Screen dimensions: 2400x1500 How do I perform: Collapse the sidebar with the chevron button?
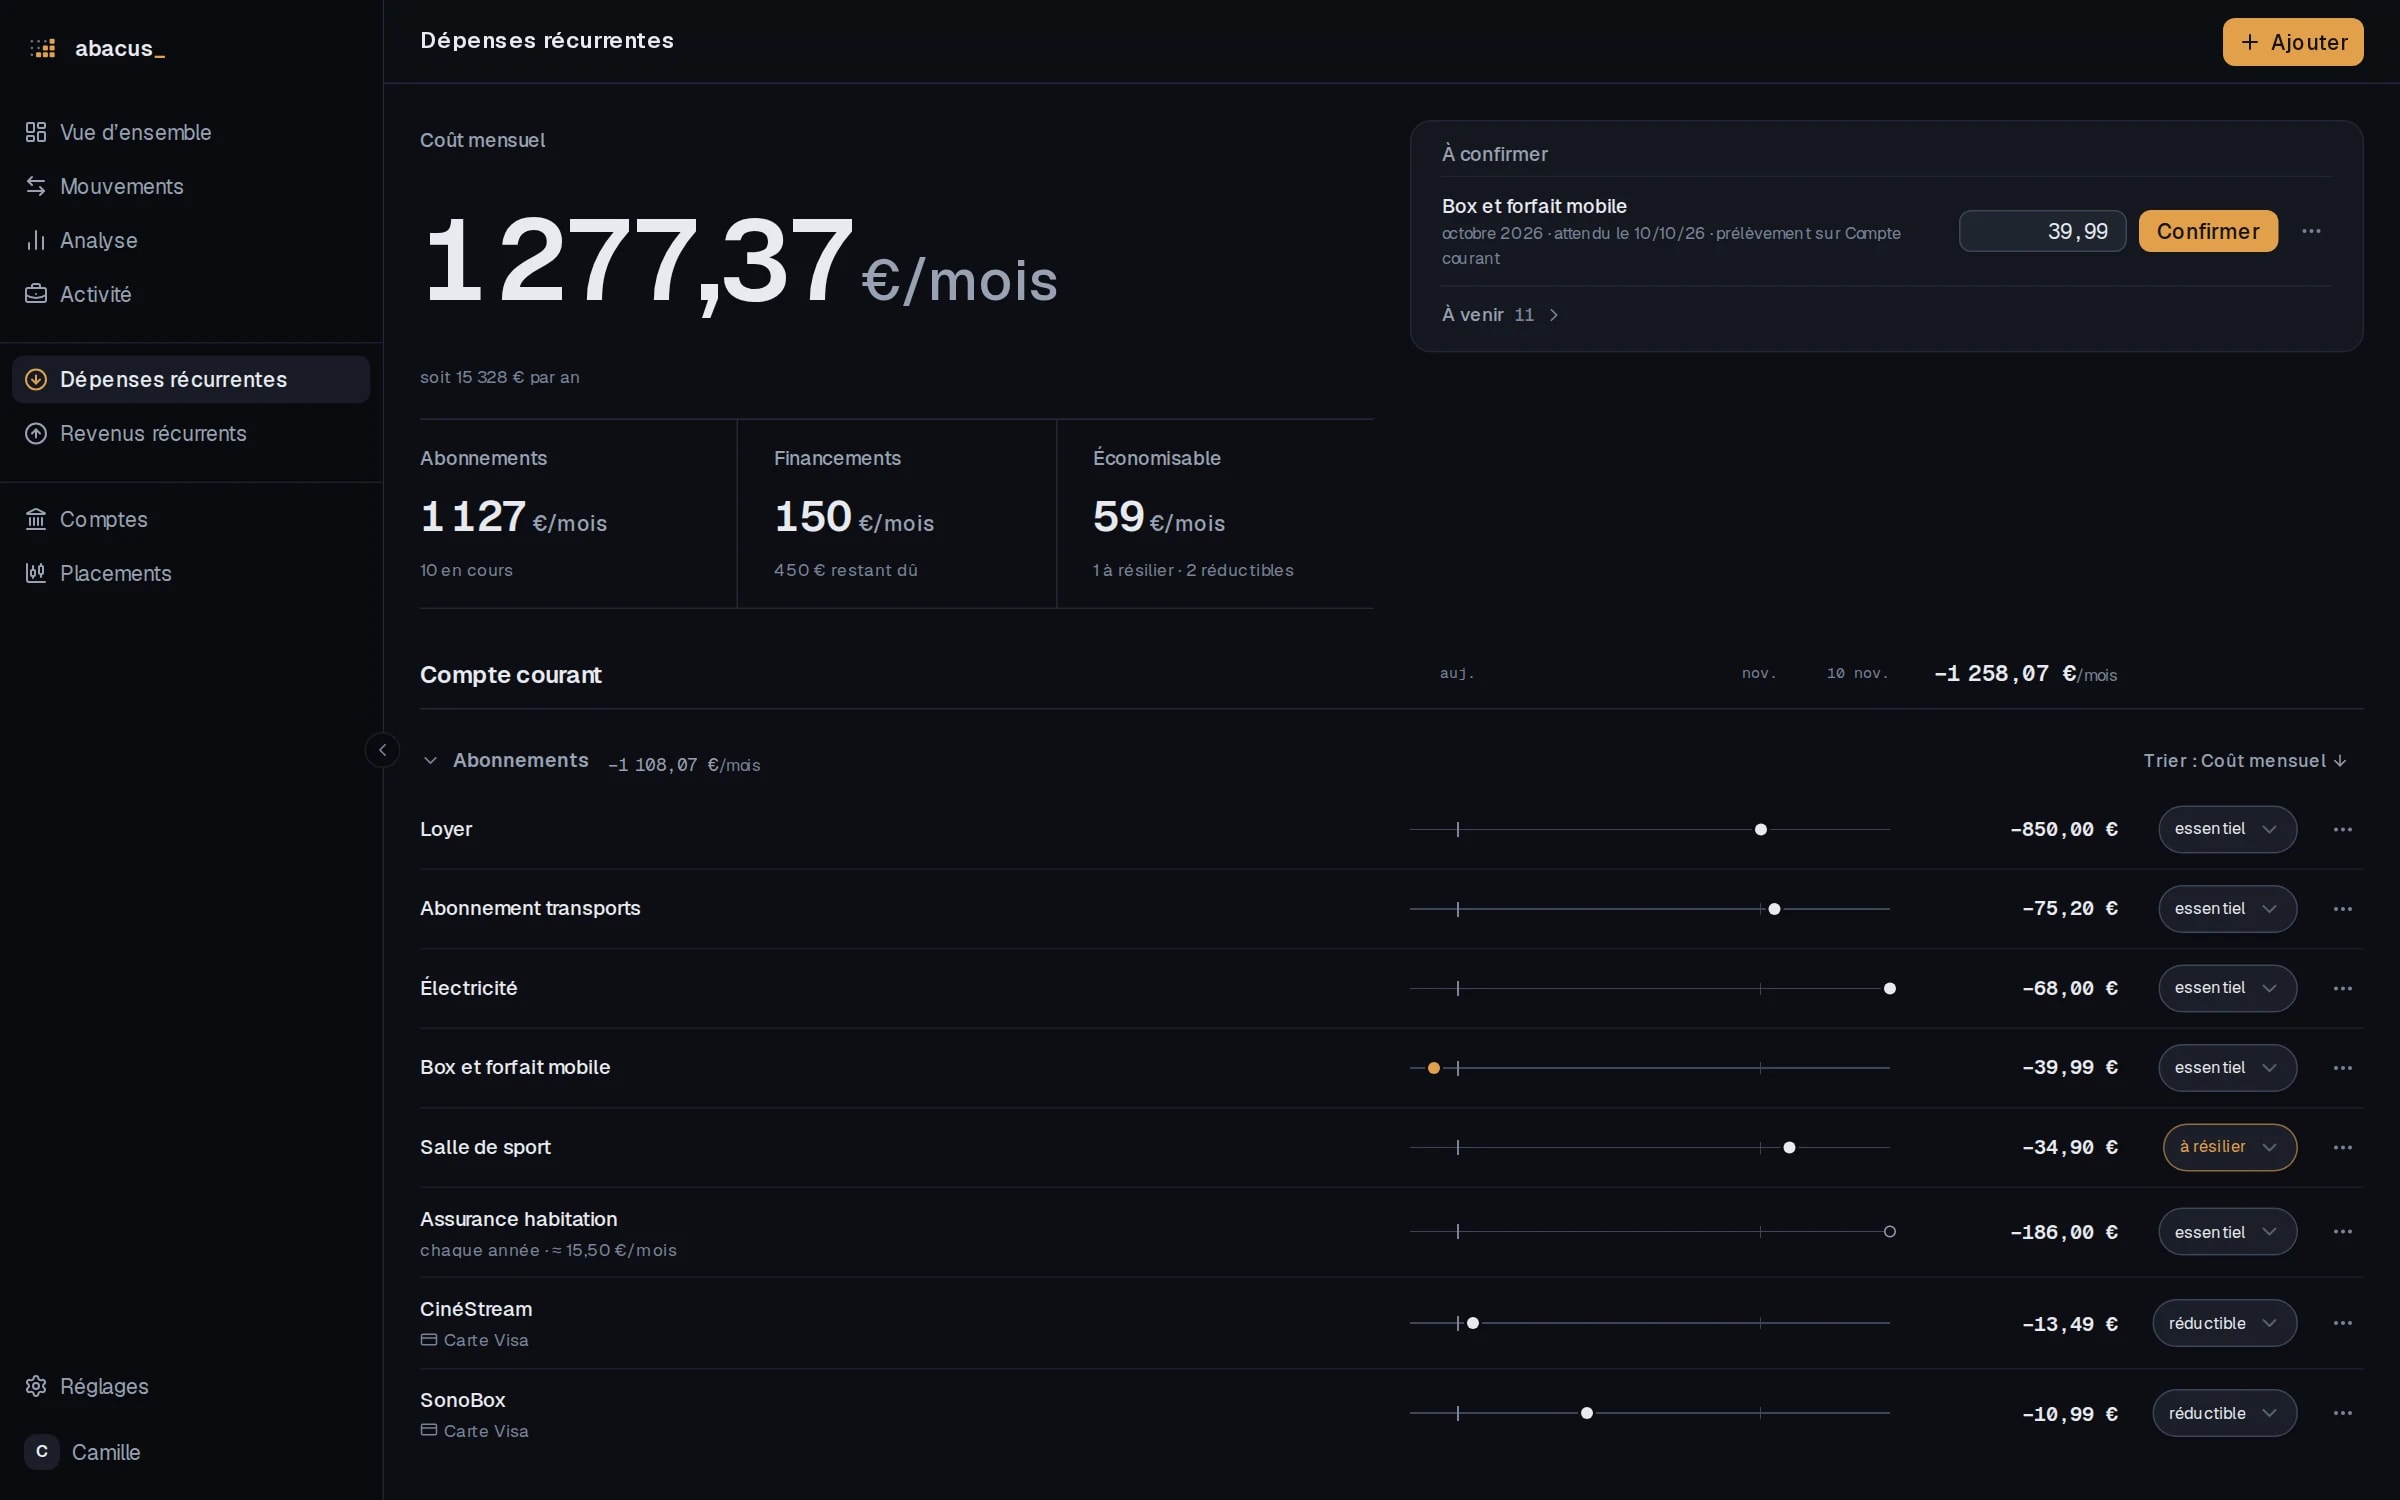[382, 750]
